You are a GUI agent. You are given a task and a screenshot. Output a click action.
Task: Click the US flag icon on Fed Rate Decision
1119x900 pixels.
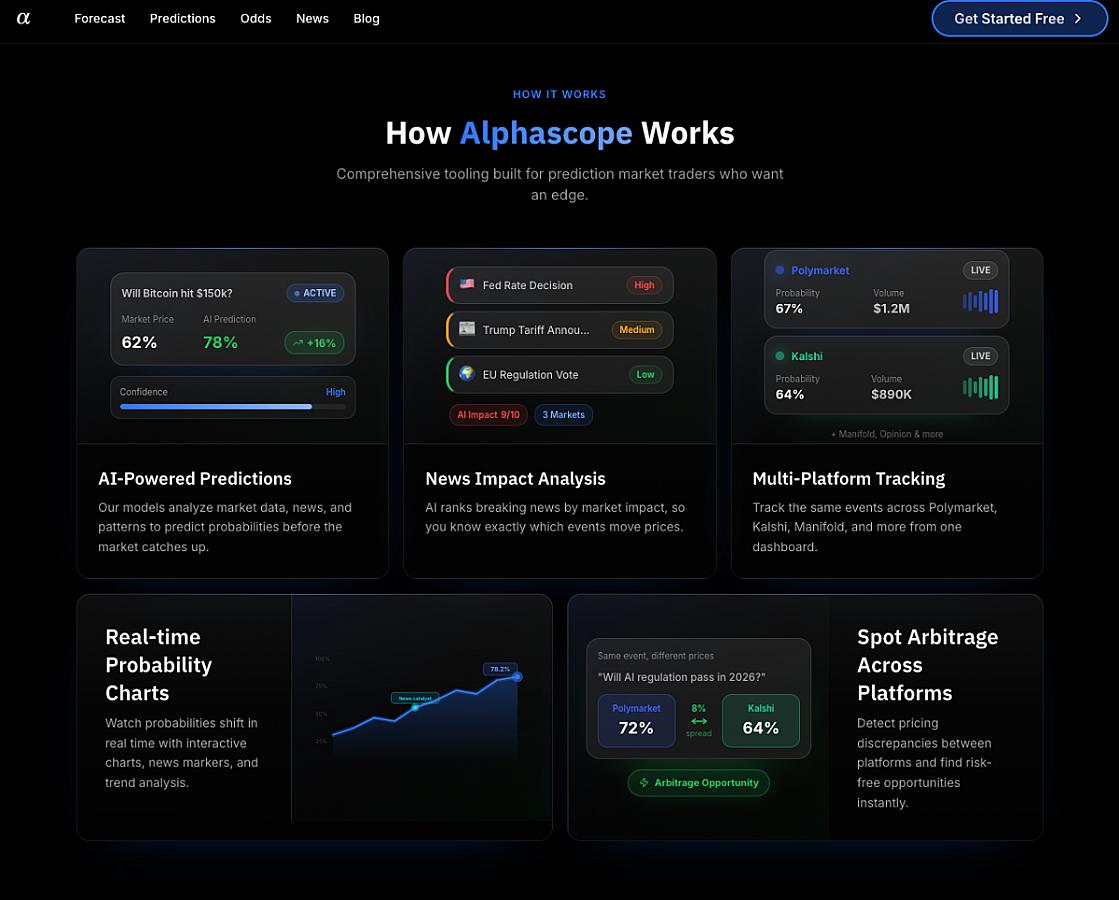point(467,283)
